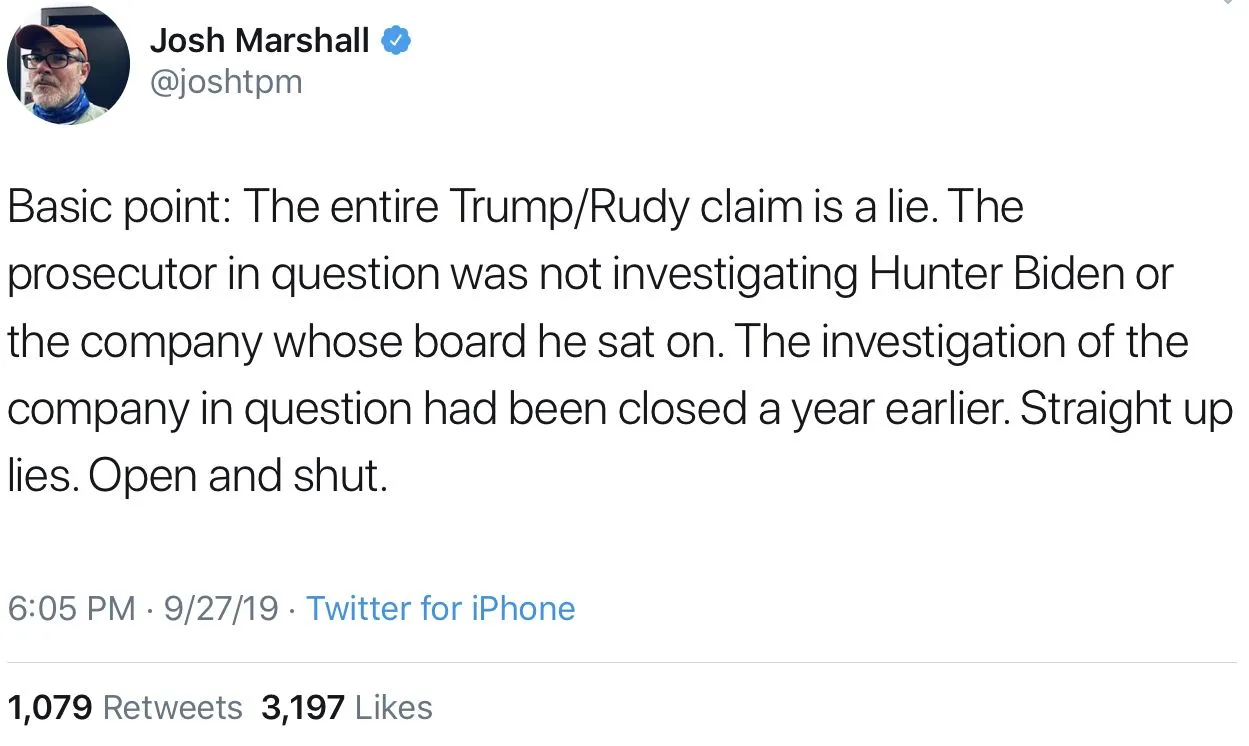Click the words "Trump/Rudy" in the tweet
Image resolution: width=1249 pixels, height=746 pixels.
tap(568, 208)
